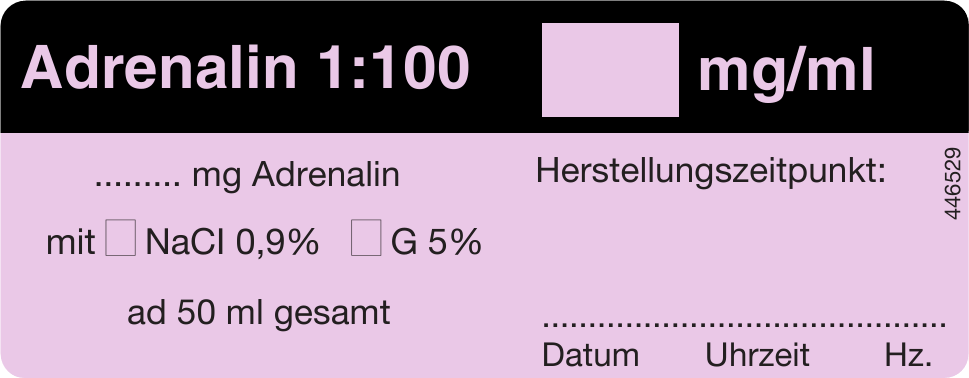
Task: Click the Hz. label
Action: (908, 355)
